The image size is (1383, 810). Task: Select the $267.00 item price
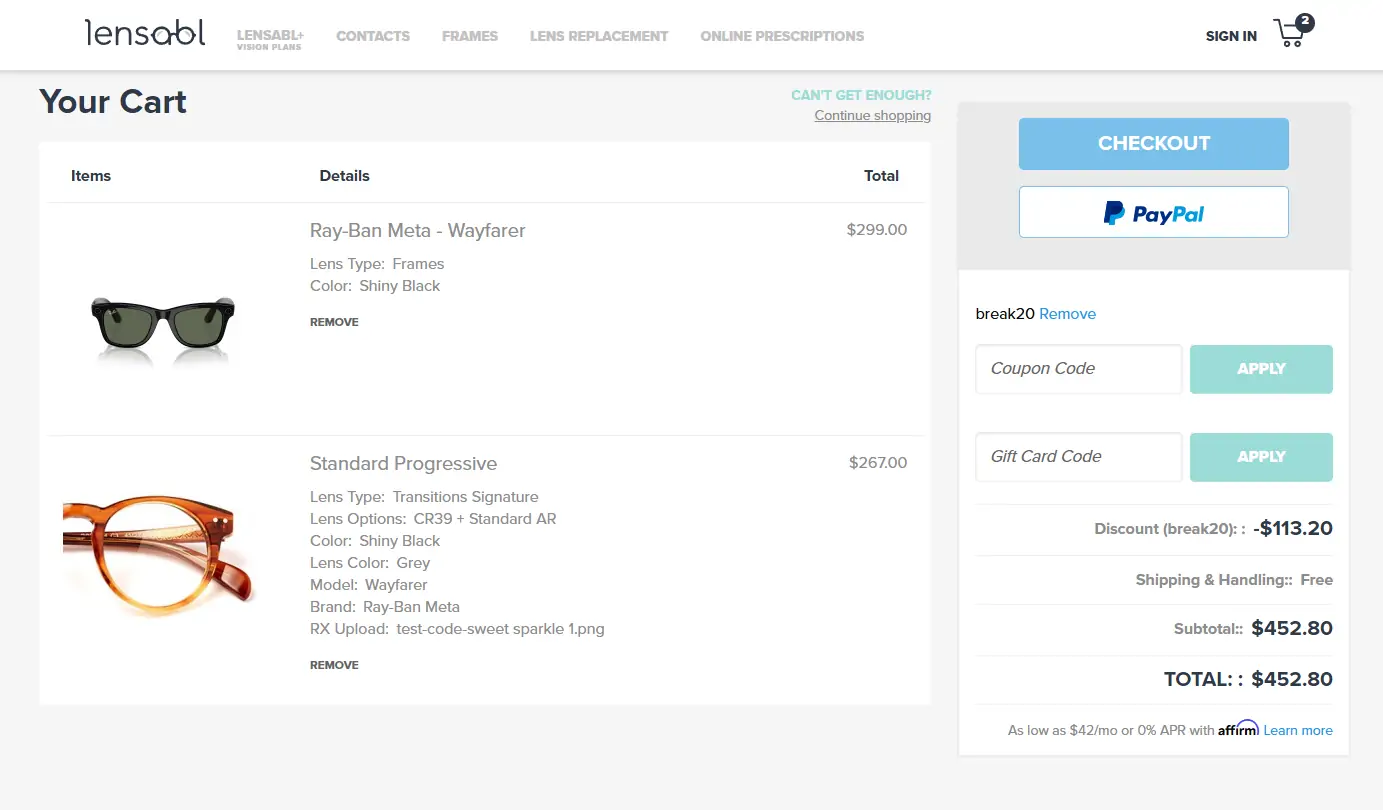[878, 463]
